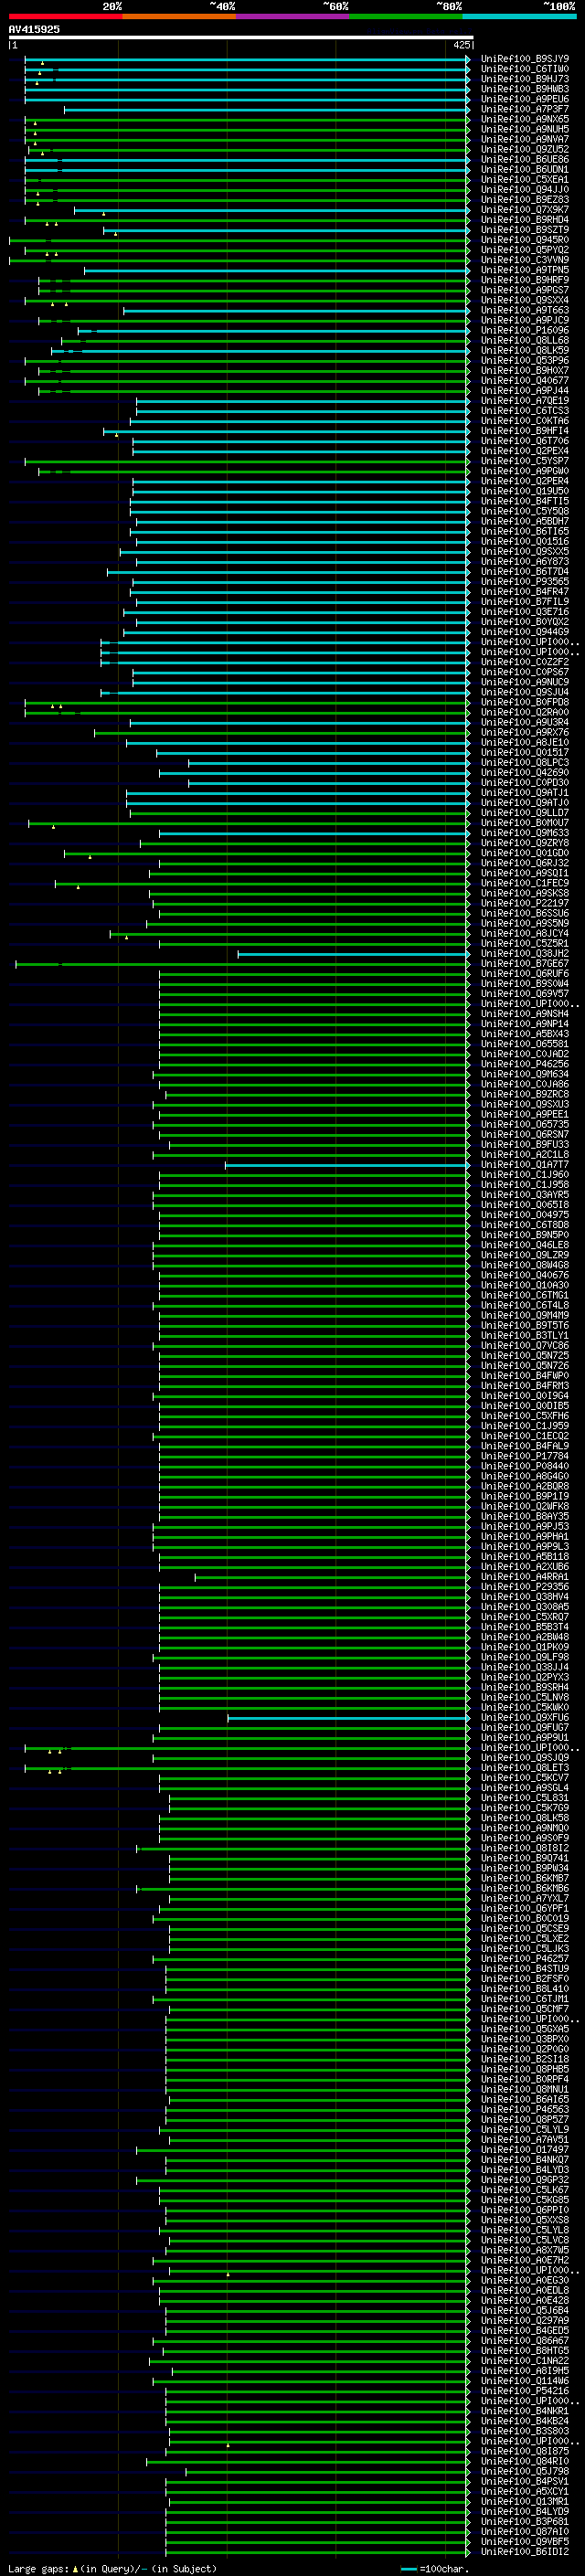
Task: Select the UniRef100_C6T8D8 label
Action: (525, 1225)
